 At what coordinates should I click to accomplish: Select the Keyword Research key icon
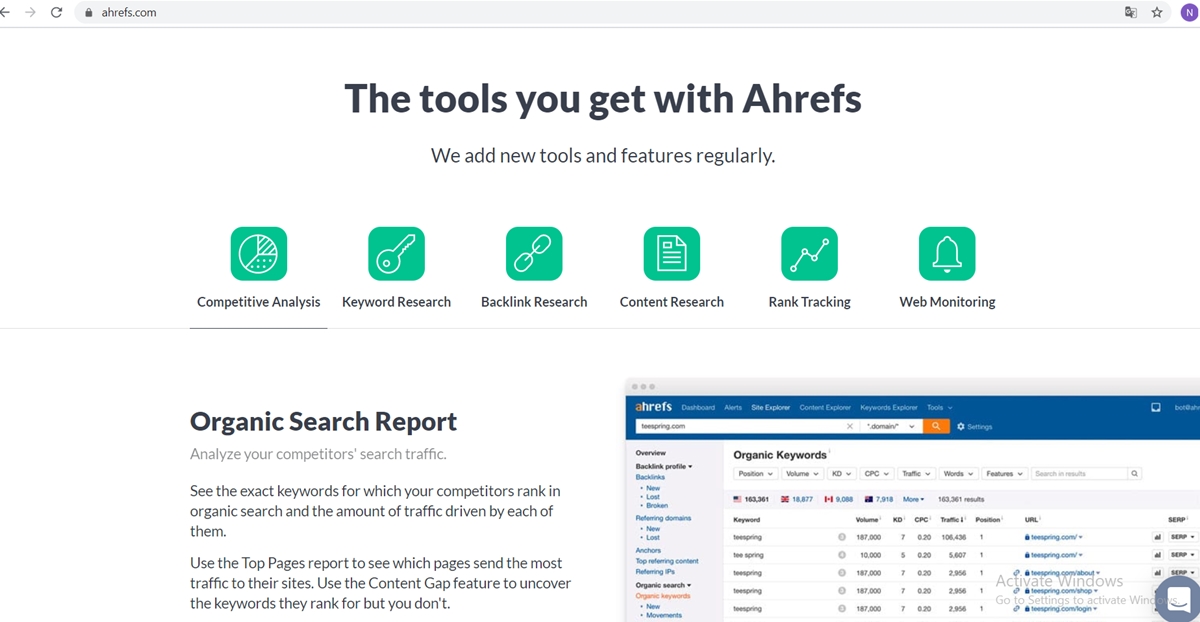(396, 253)
